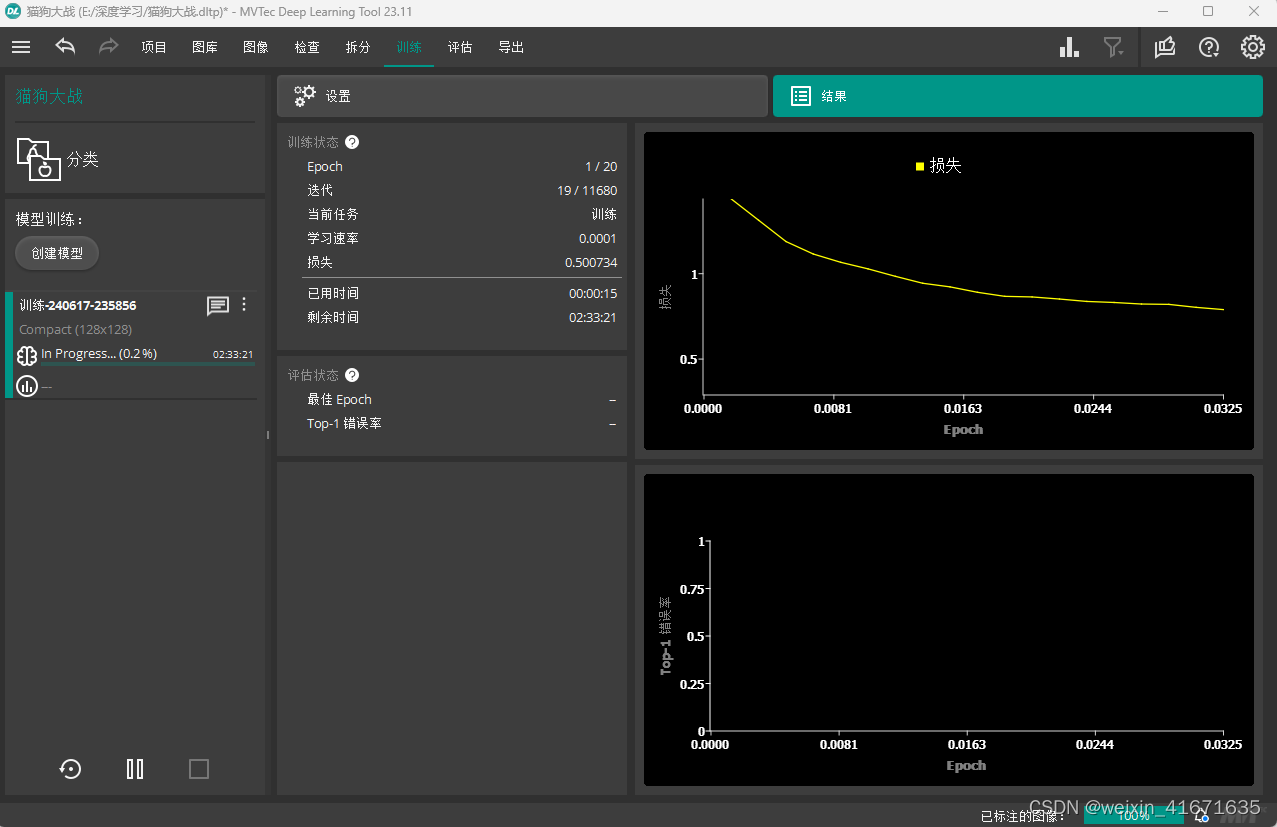Image resolution: width=1277 pixels, height=827 pixels.
Task: Open the feedback icon in toolbar
Action: tap(1165, 47)
